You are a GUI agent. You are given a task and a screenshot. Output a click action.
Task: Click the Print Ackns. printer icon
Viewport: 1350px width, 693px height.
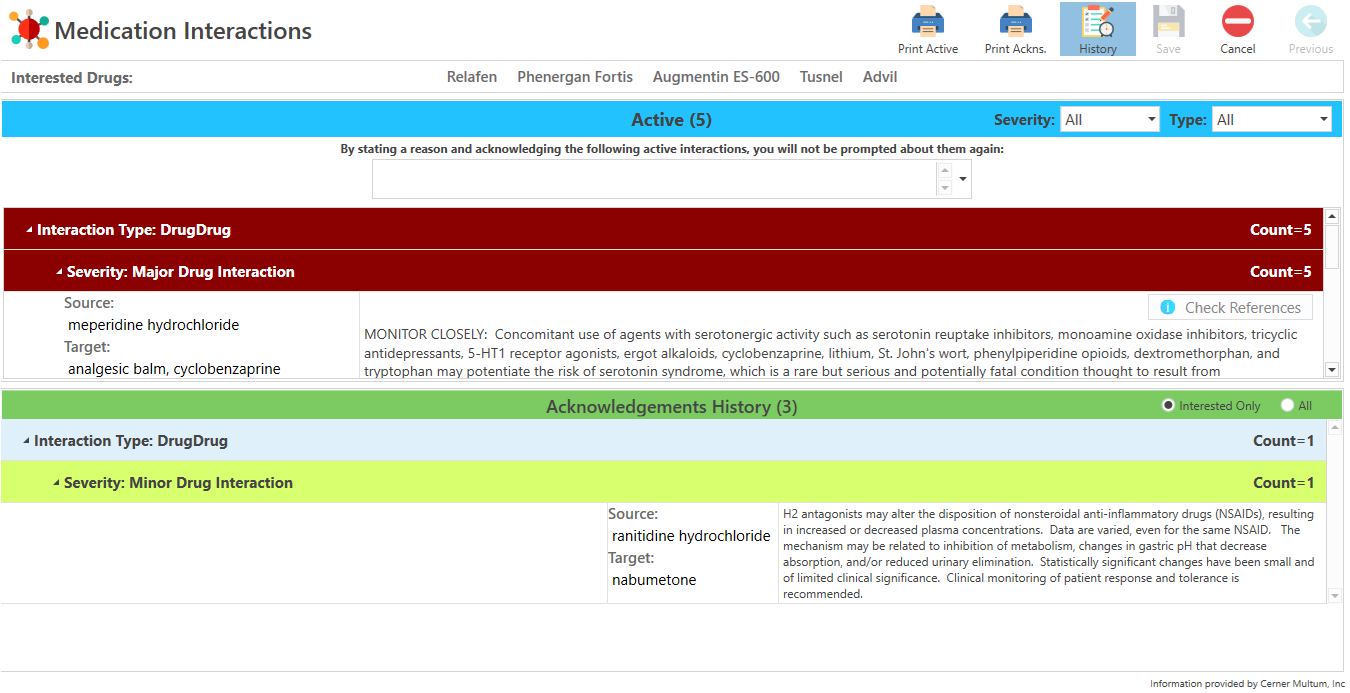pos(1015,21)
